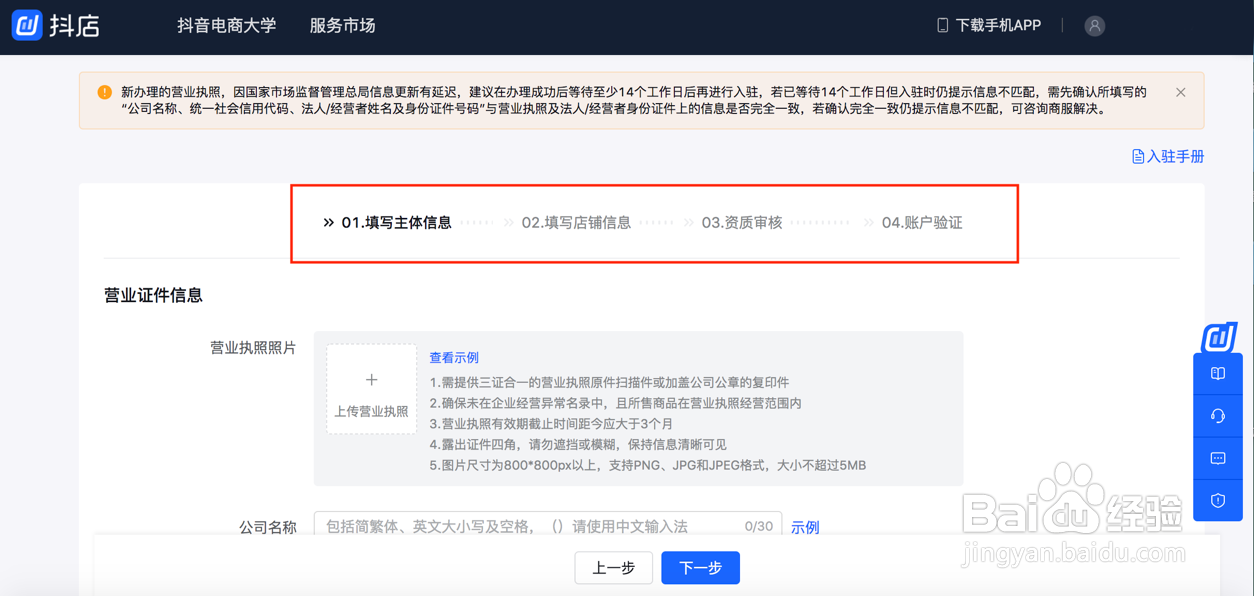Open the message icon in the floating sidebar
The height and width of the screenshot is (596, 1254).
[x=1218, y=458]
